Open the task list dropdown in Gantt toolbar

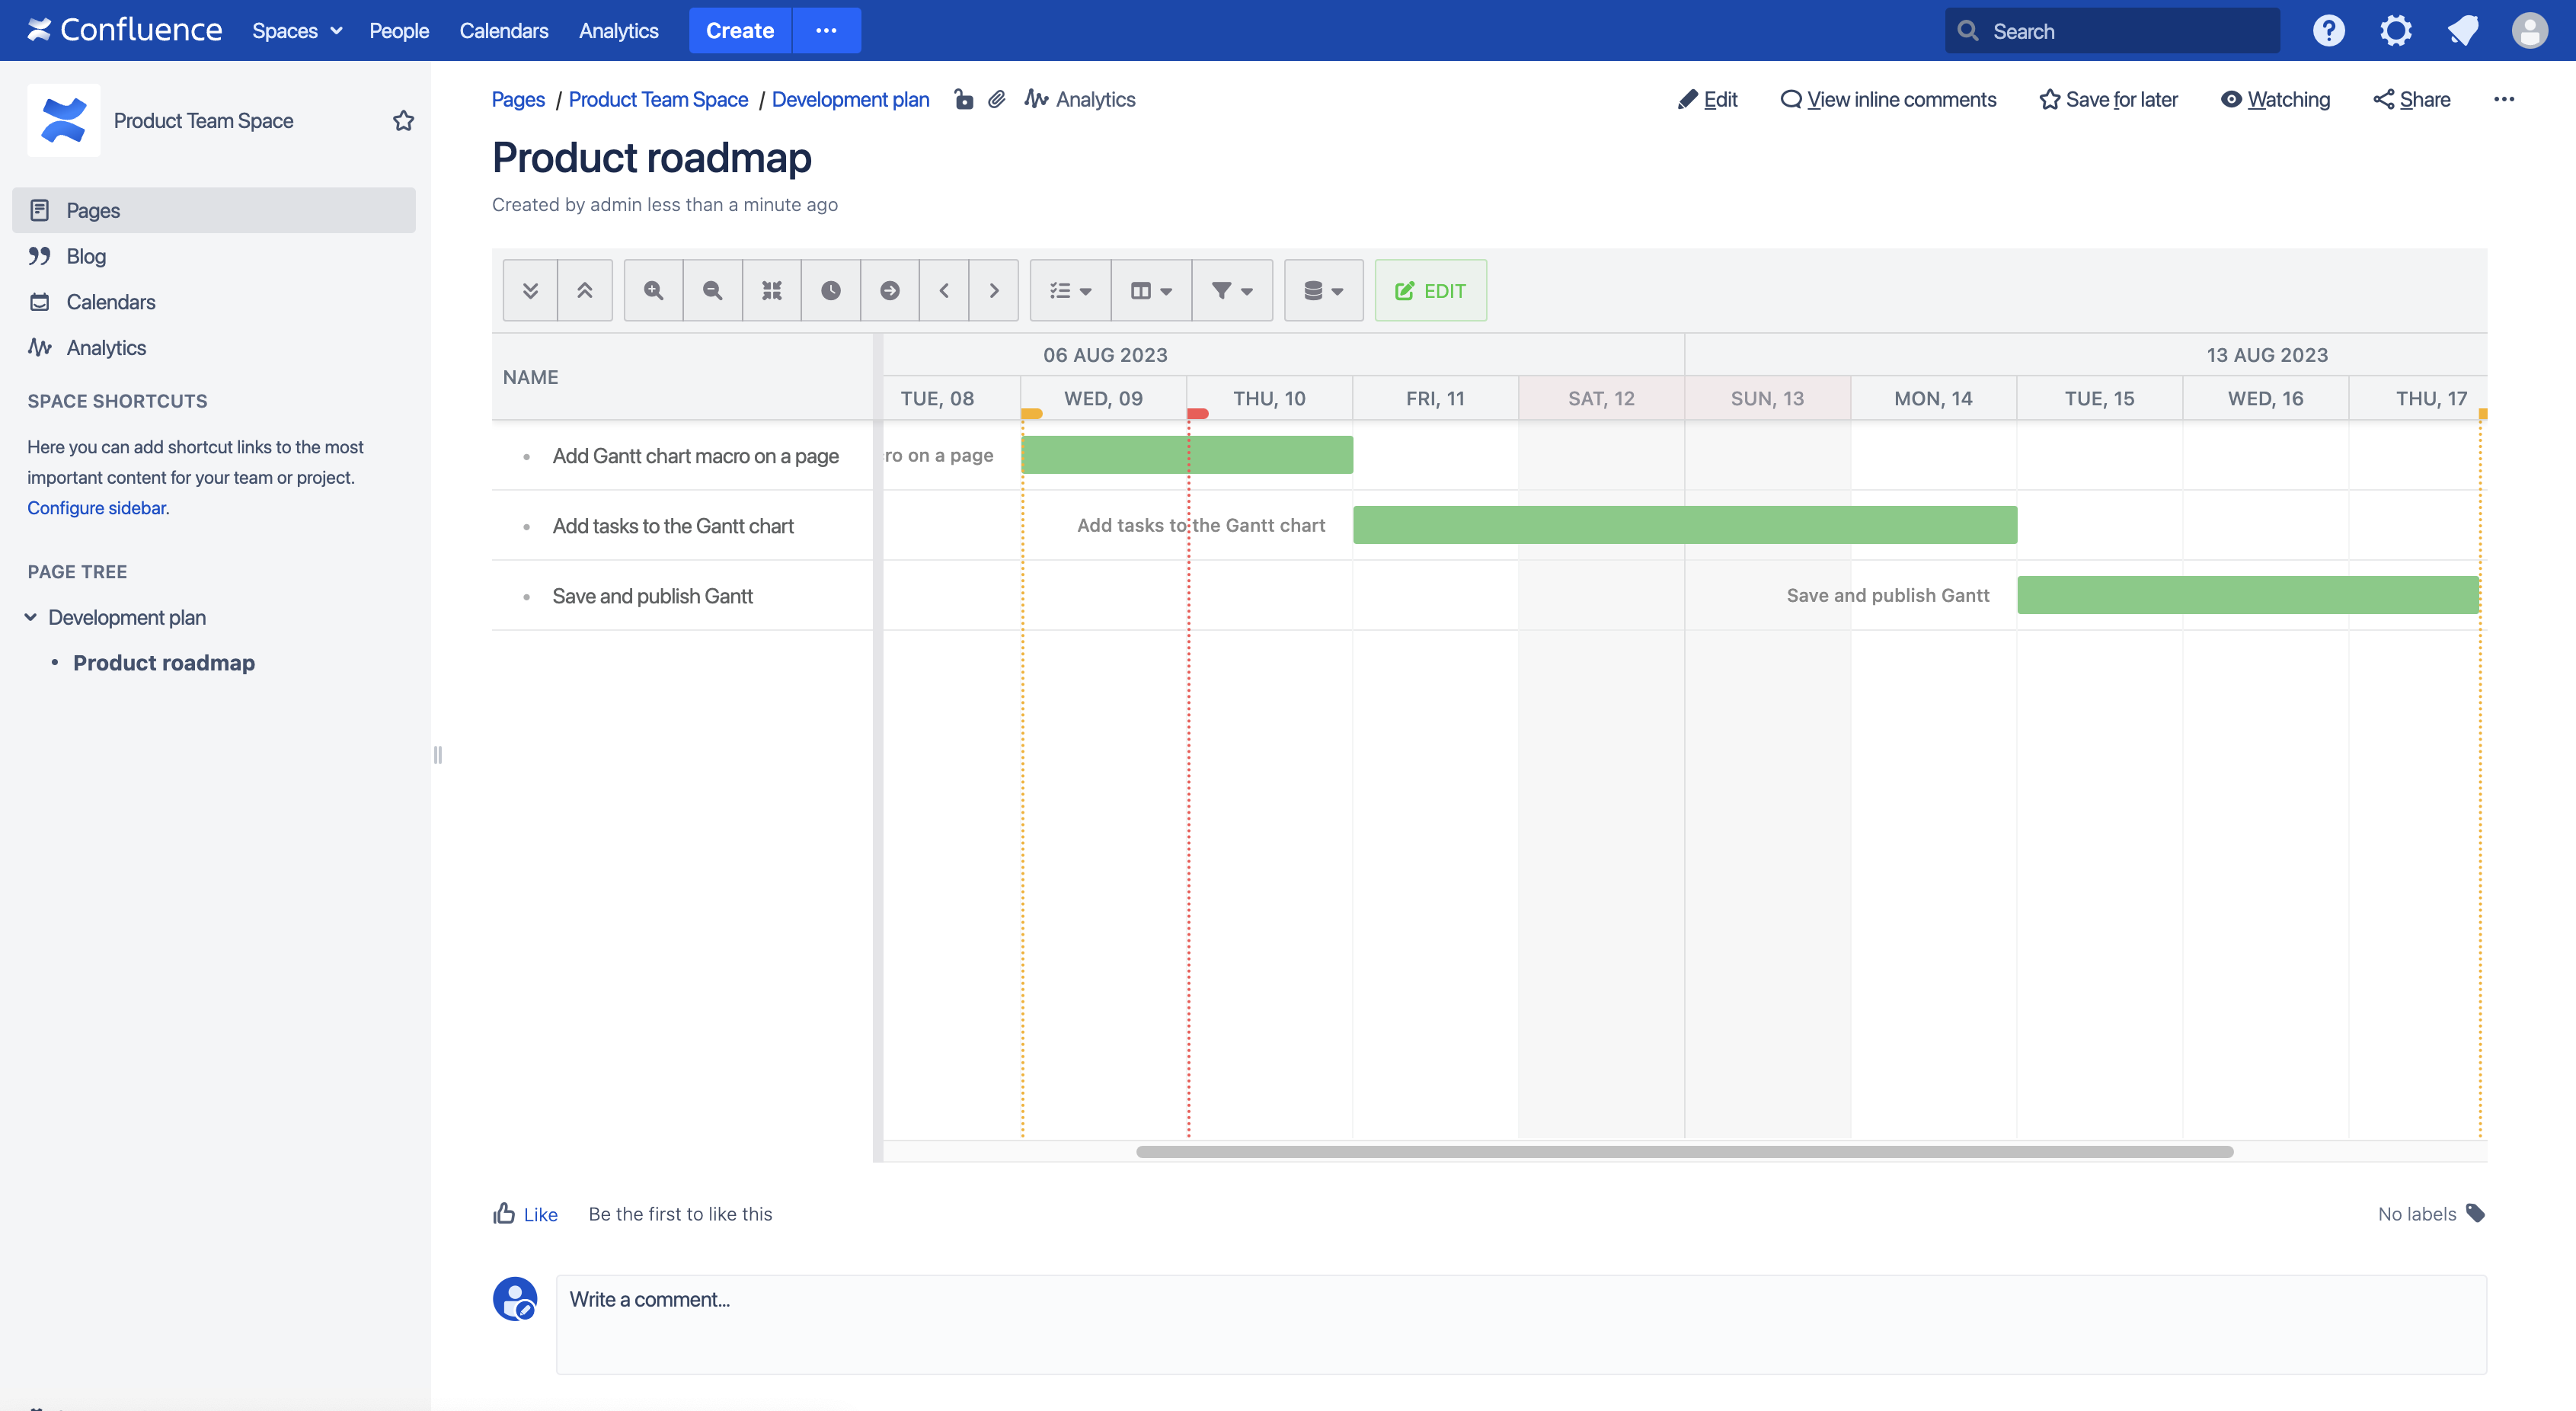coord(1069,290)
